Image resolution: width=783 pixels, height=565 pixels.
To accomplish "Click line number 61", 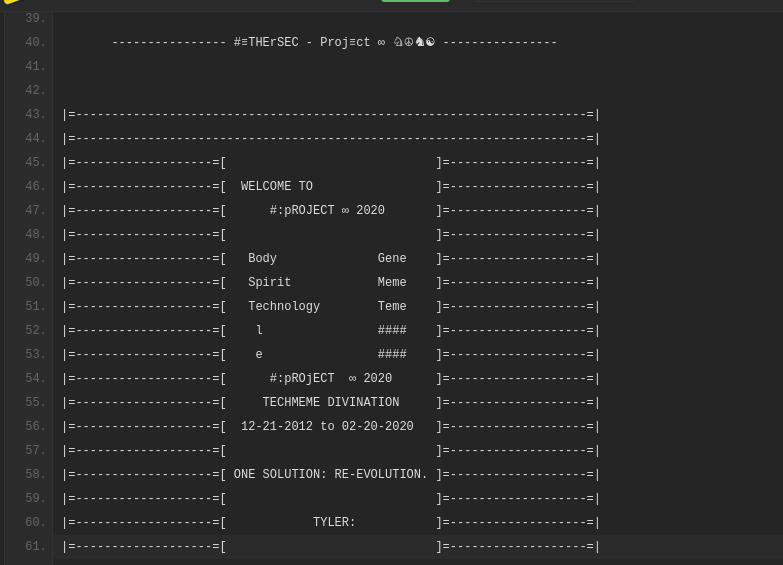I will (35, 546).
